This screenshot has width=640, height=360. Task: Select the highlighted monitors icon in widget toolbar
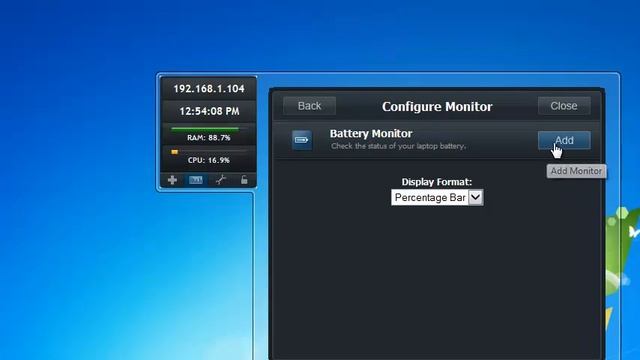(196, 180)
